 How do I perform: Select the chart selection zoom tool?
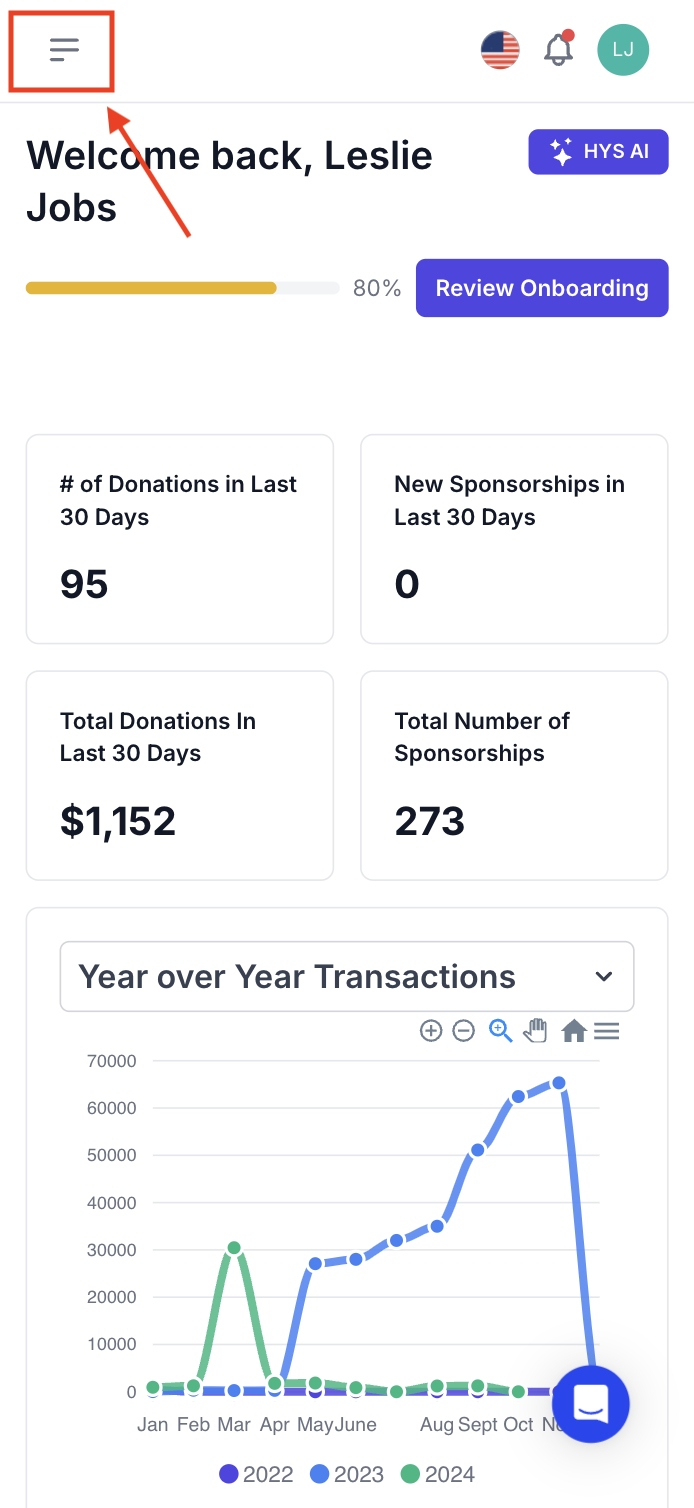tap(500, 1031)
